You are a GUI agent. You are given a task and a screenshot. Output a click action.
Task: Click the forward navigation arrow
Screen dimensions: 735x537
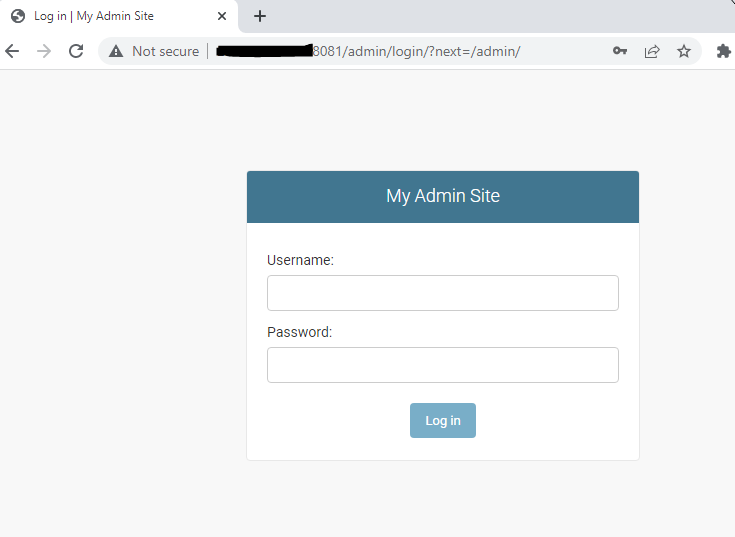click(43, 51)
